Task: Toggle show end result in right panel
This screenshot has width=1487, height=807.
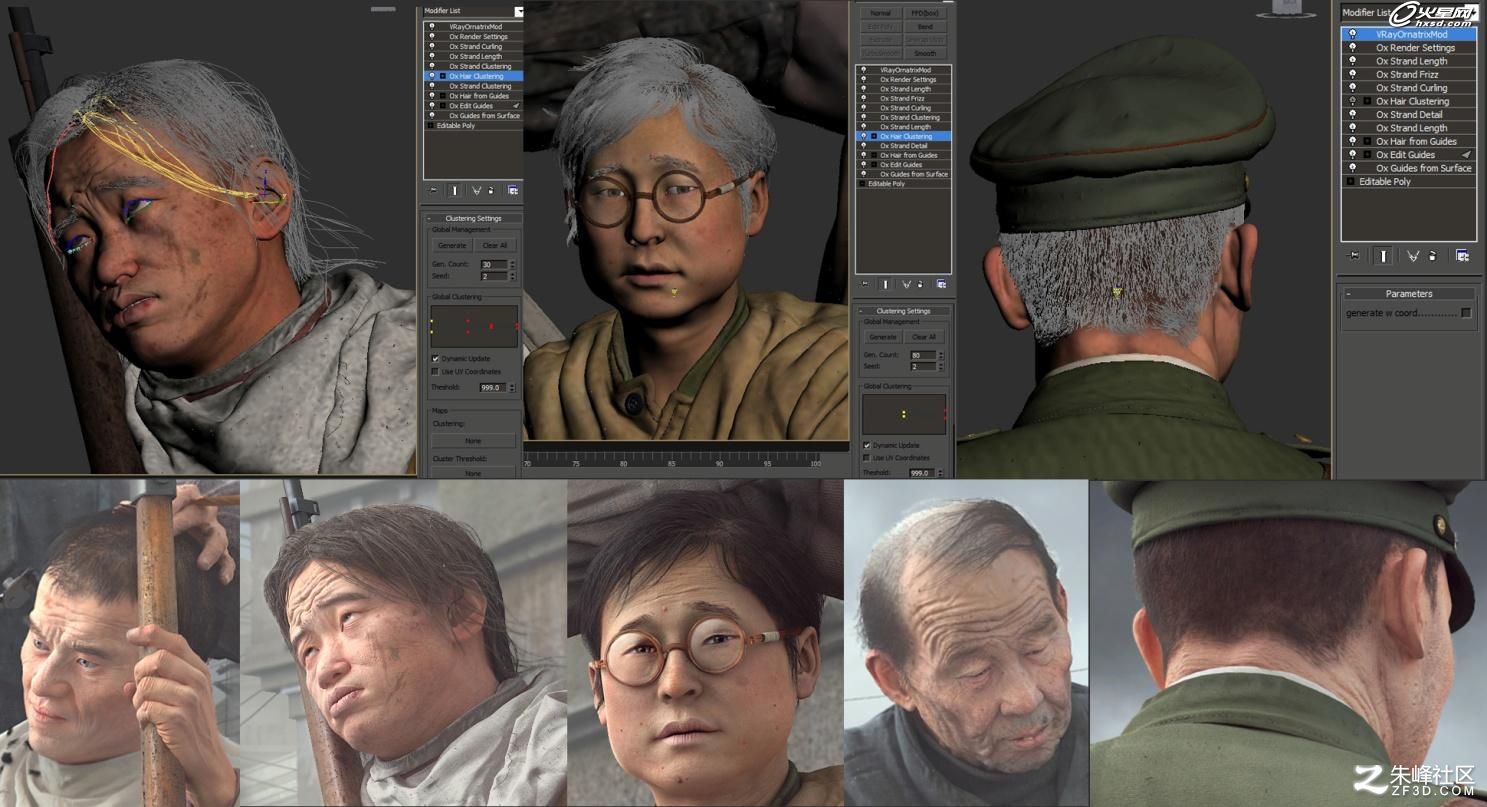Action: pyautogui.click(x=1384, y=255)
